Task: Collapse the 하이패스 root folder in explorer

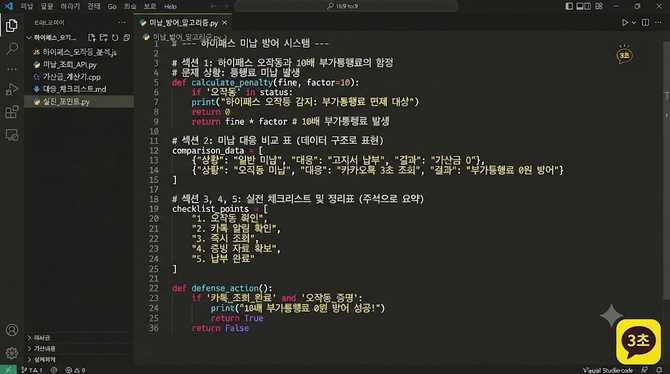Action: pyautogui.click(x=51, y=38)
